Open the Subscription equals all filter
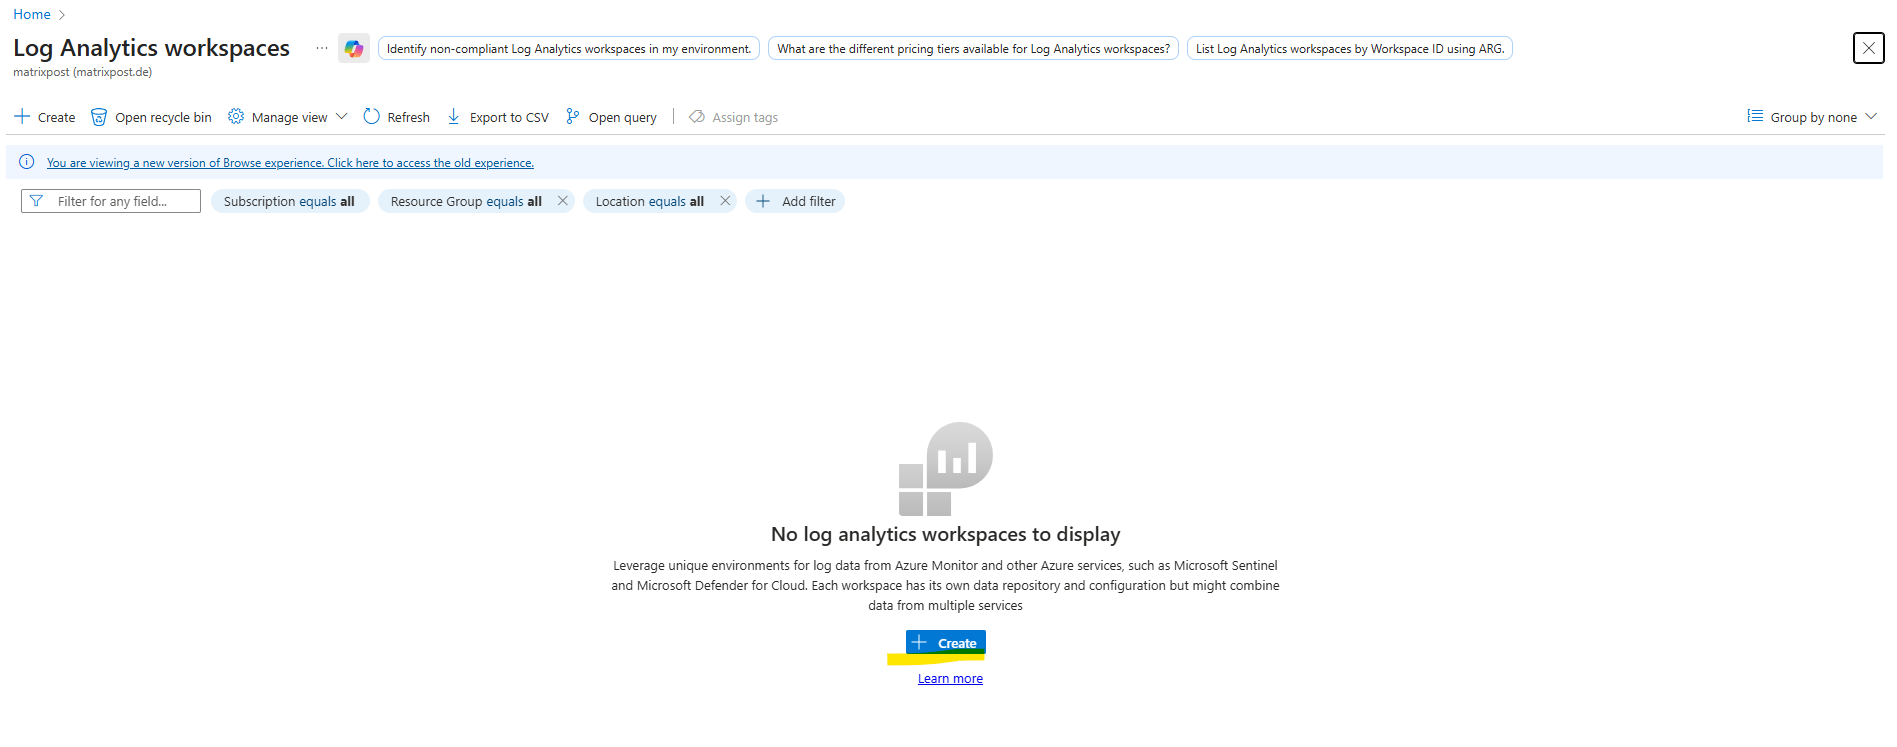This screenshot has height=747, width=1897. click(290, 201)
